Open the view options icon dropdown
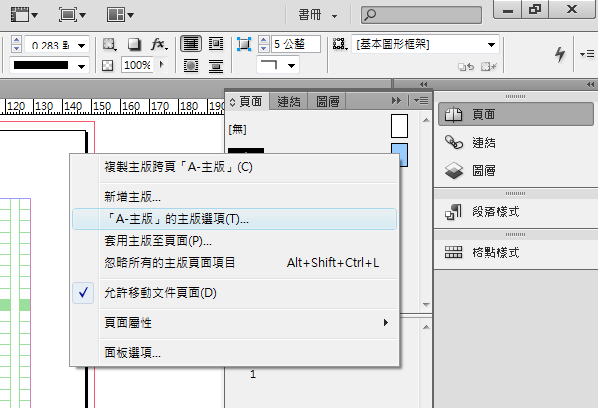Viewport: 598px width, 408px height. 24,15
